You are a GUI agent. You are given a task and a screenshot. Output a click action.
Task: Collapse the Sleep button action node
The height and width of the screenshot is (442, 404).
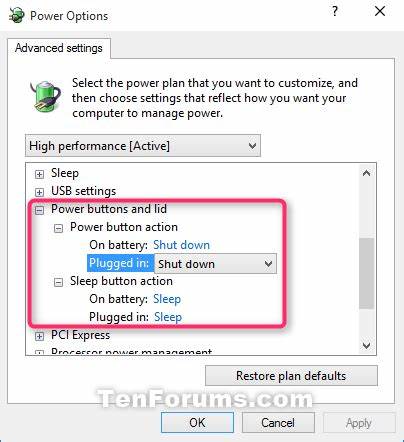[x=58, y=282]
